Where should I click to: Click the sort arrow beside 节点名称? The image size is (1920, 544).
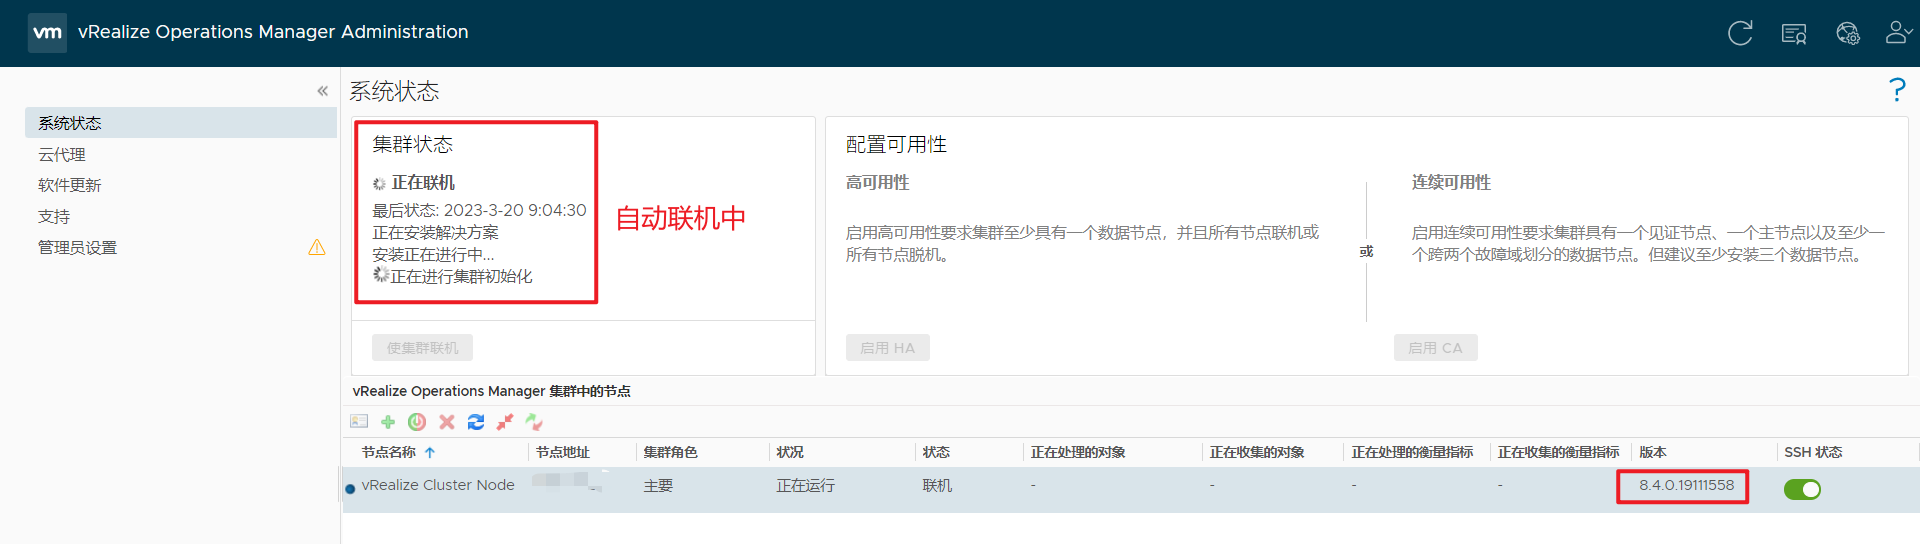[430, 452]
